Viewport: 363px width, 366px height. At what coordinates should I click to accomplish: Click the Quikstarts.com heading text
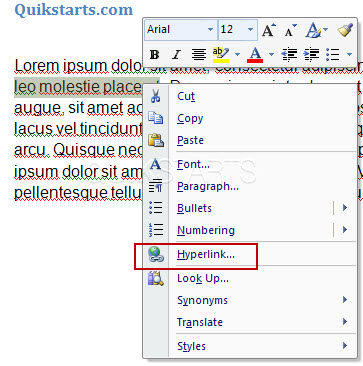pyautogui.click(x=74, y=9)
